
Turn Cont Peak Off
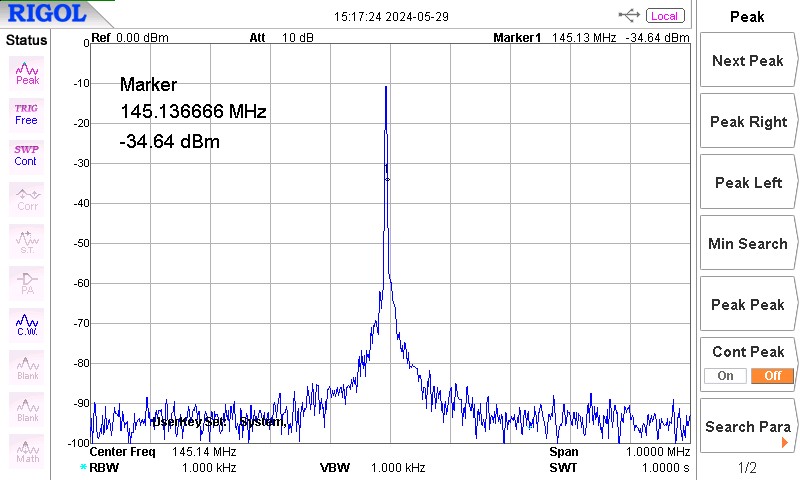click(x=772, y=376)
